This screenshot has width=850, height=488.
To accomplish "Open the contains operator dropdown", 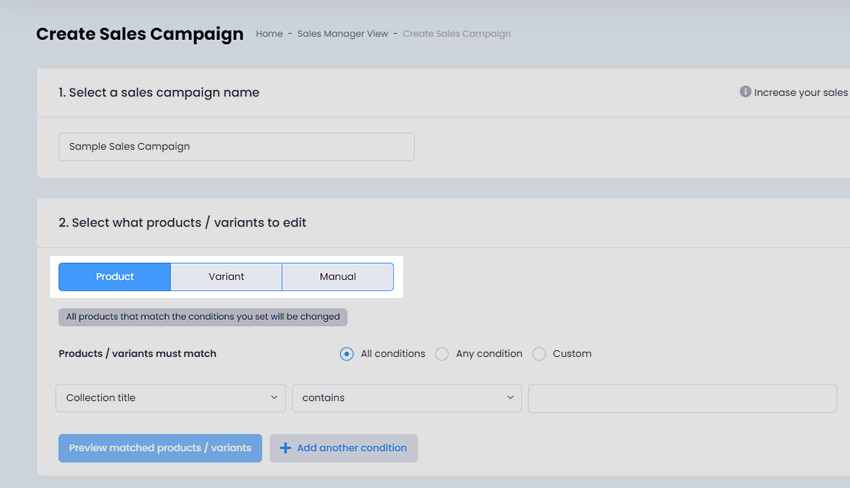I will click(407, 398).
